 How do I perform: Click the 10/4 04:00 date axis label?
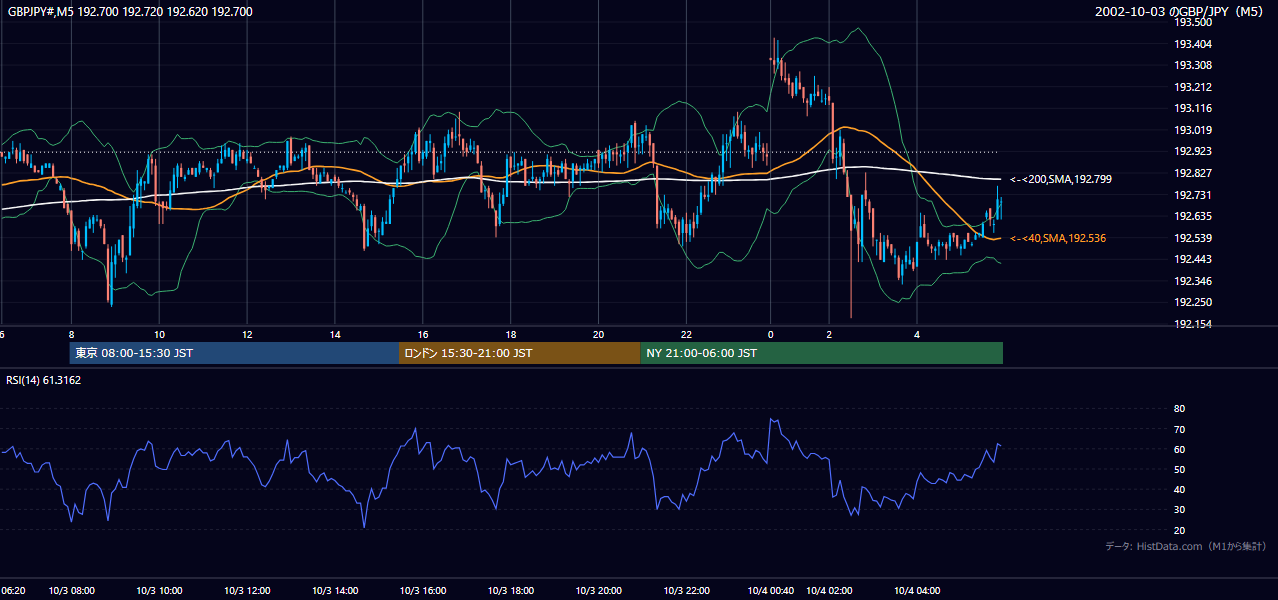click(x=917, y=590)
